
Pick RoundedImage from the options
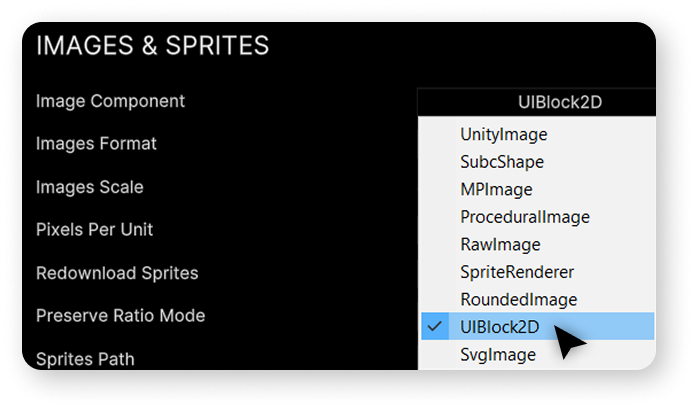(519, 300)
